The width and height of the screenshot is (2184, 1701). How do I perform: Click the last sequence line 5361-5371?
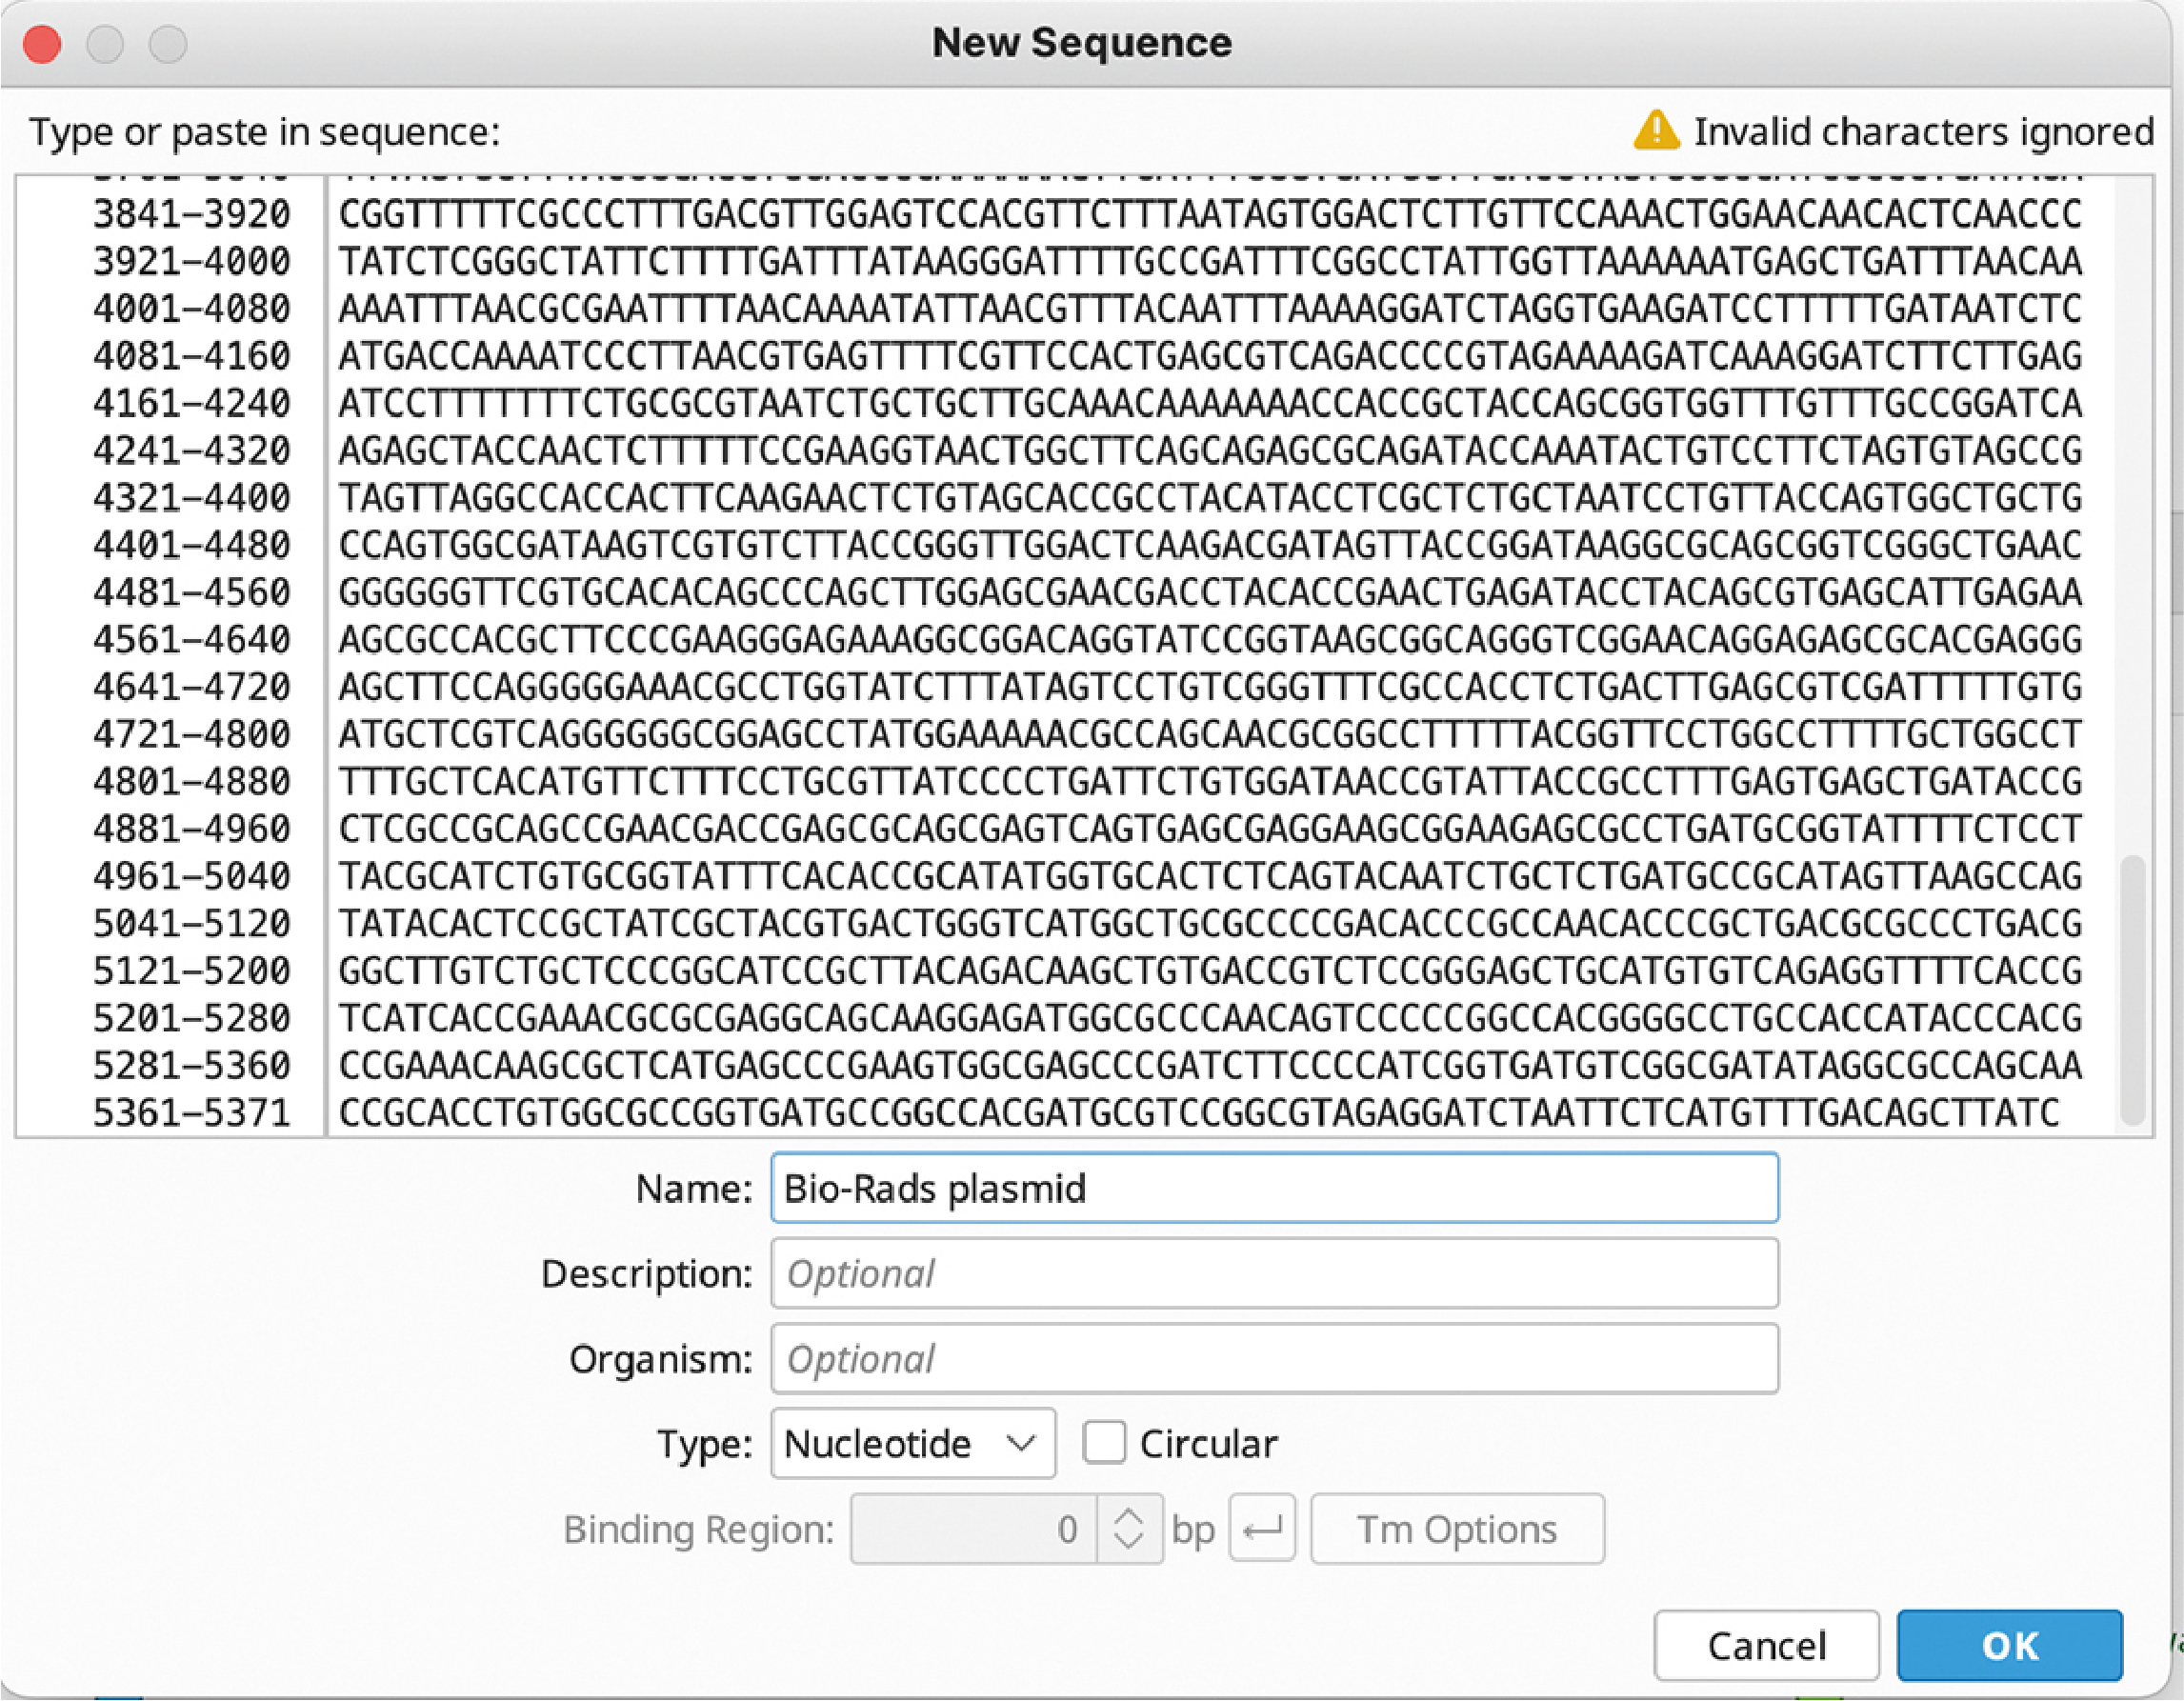(x=1076, y=1113)
